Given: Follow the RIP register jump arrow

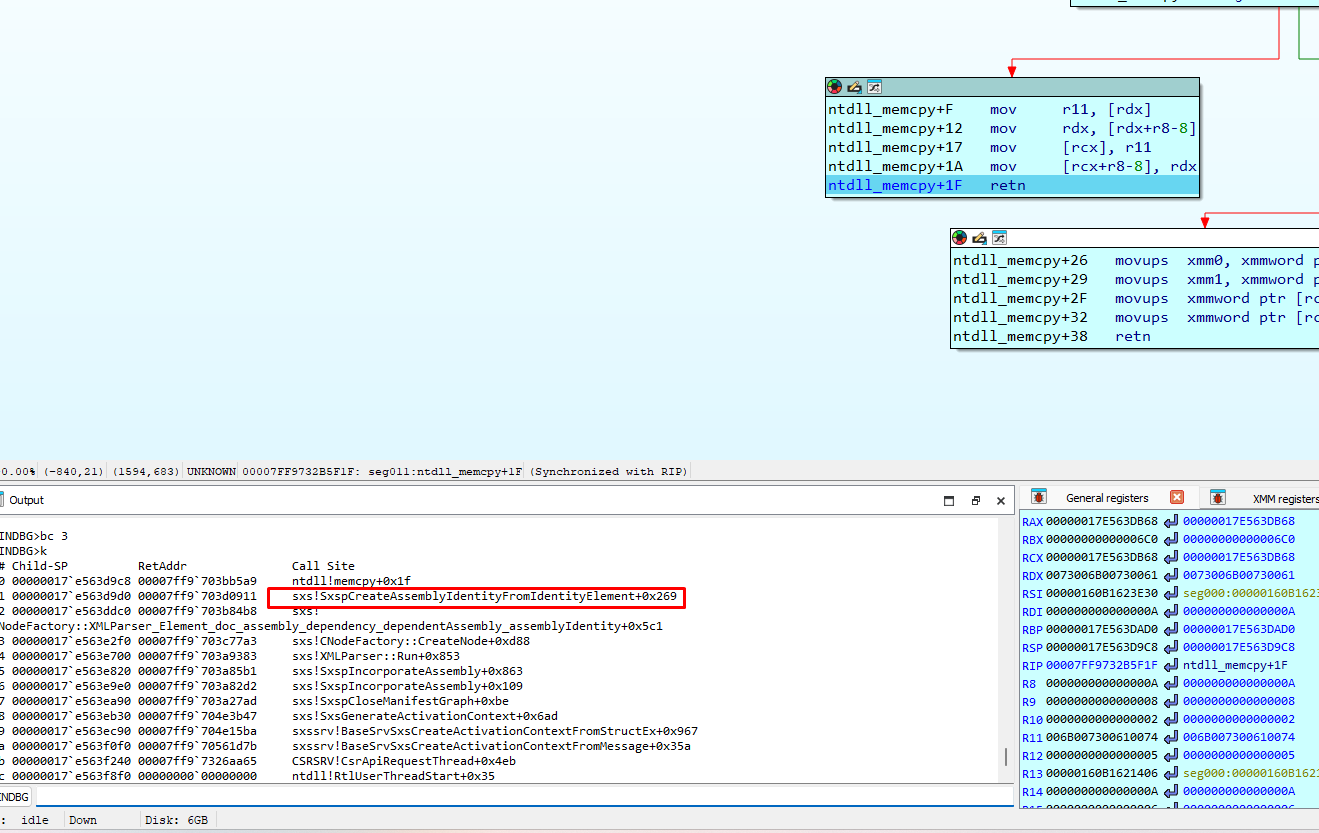Looking at the screenshot, I should coord(1171,665).
